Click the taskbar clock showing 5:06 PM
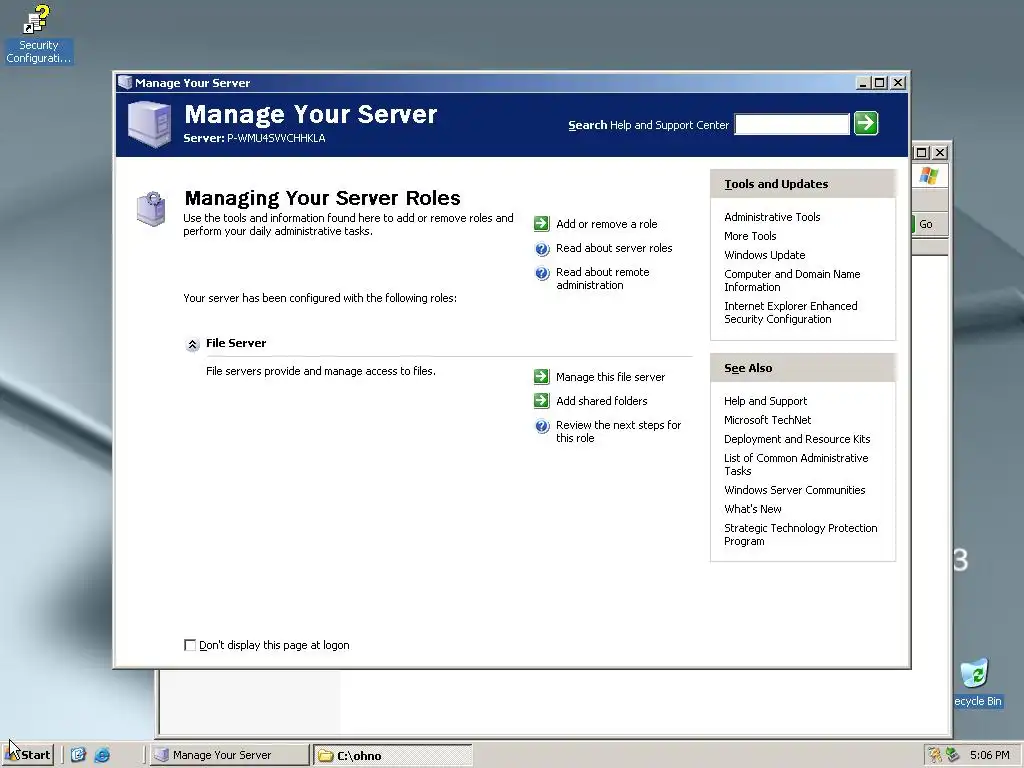1024x768 pixels. click(989, 755)
